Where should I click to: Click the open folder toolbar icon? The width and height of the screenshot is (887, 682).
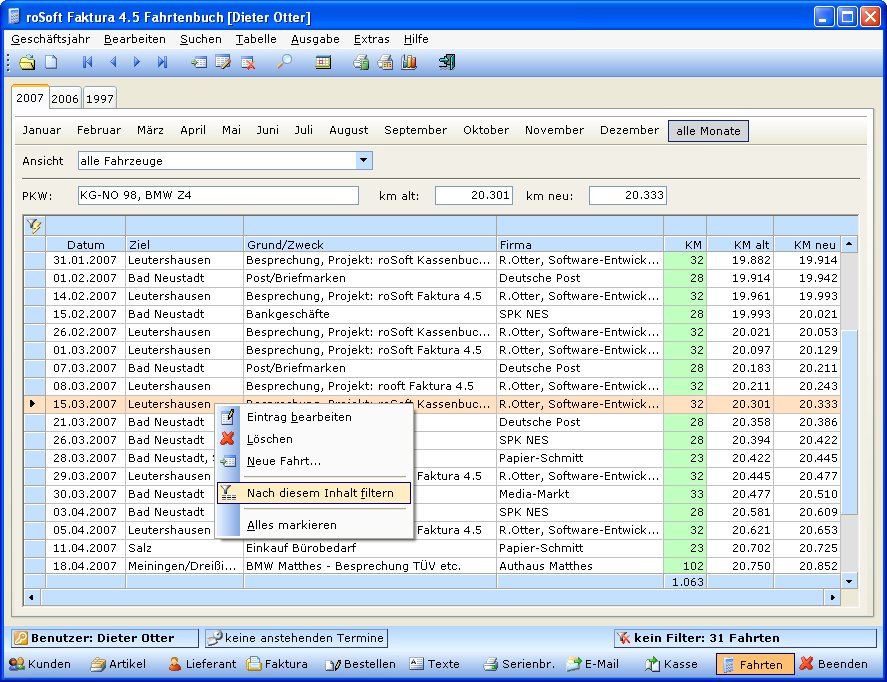(28, 62)
